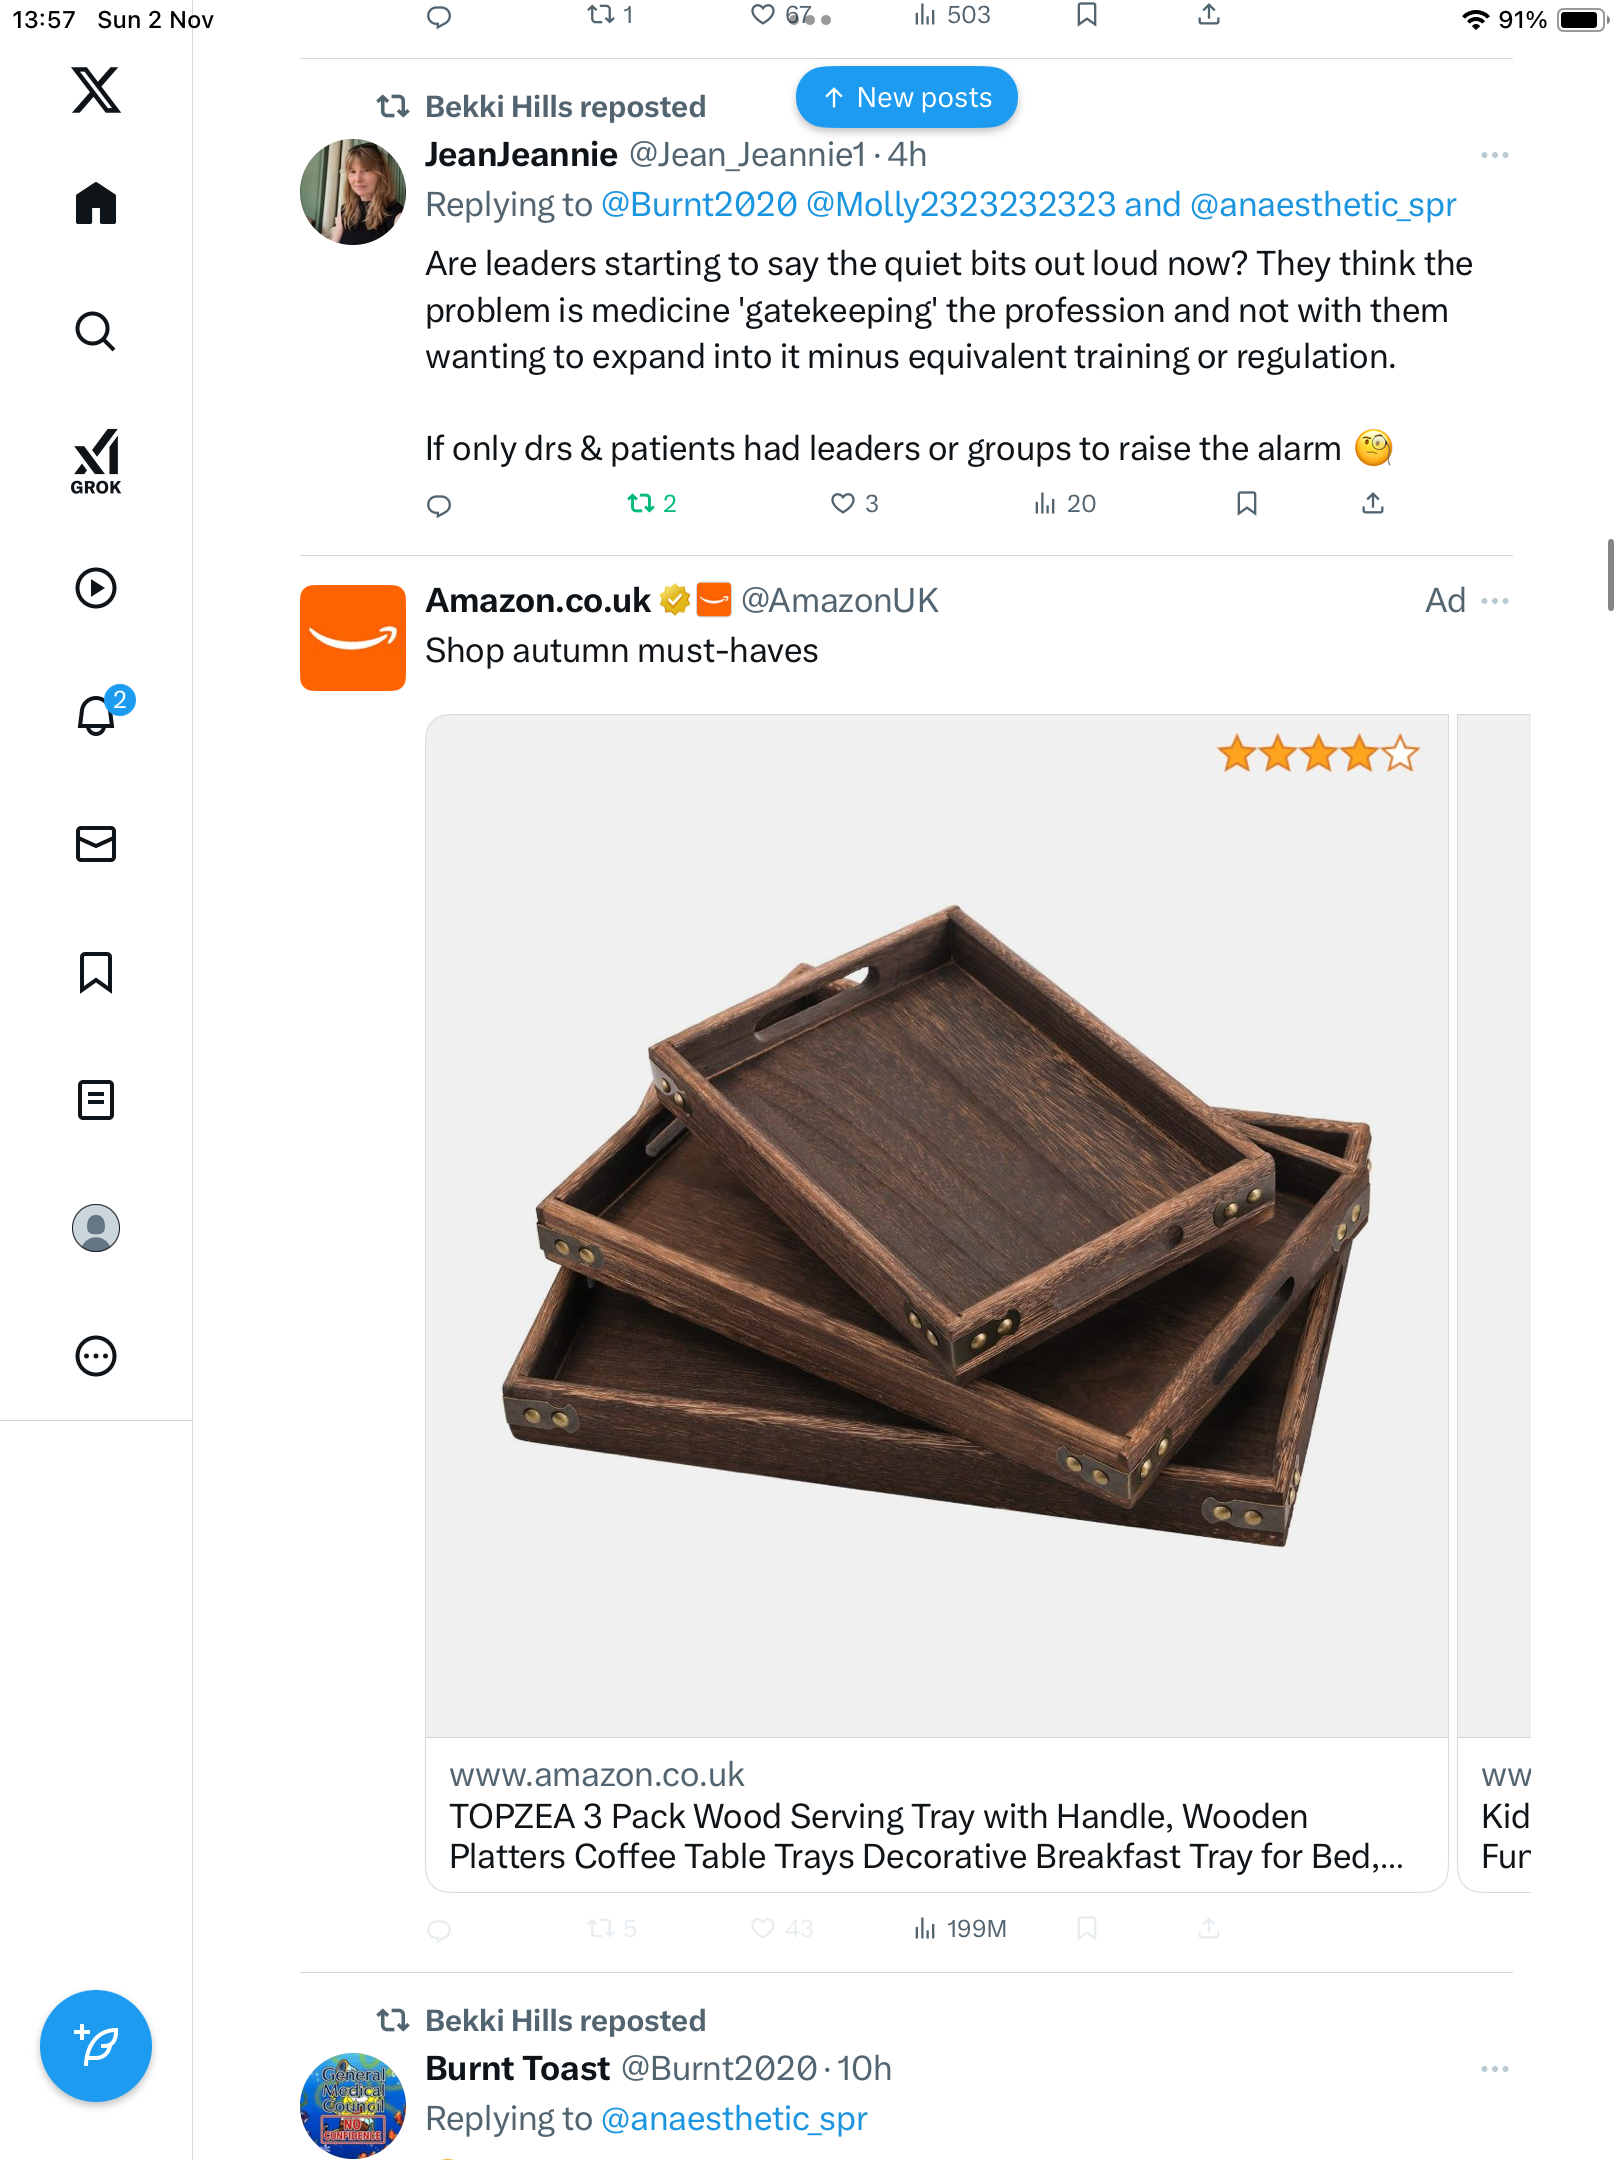The image size is (1620, 2160).
Task: Compose a new post
Action: click(96, 2045)
